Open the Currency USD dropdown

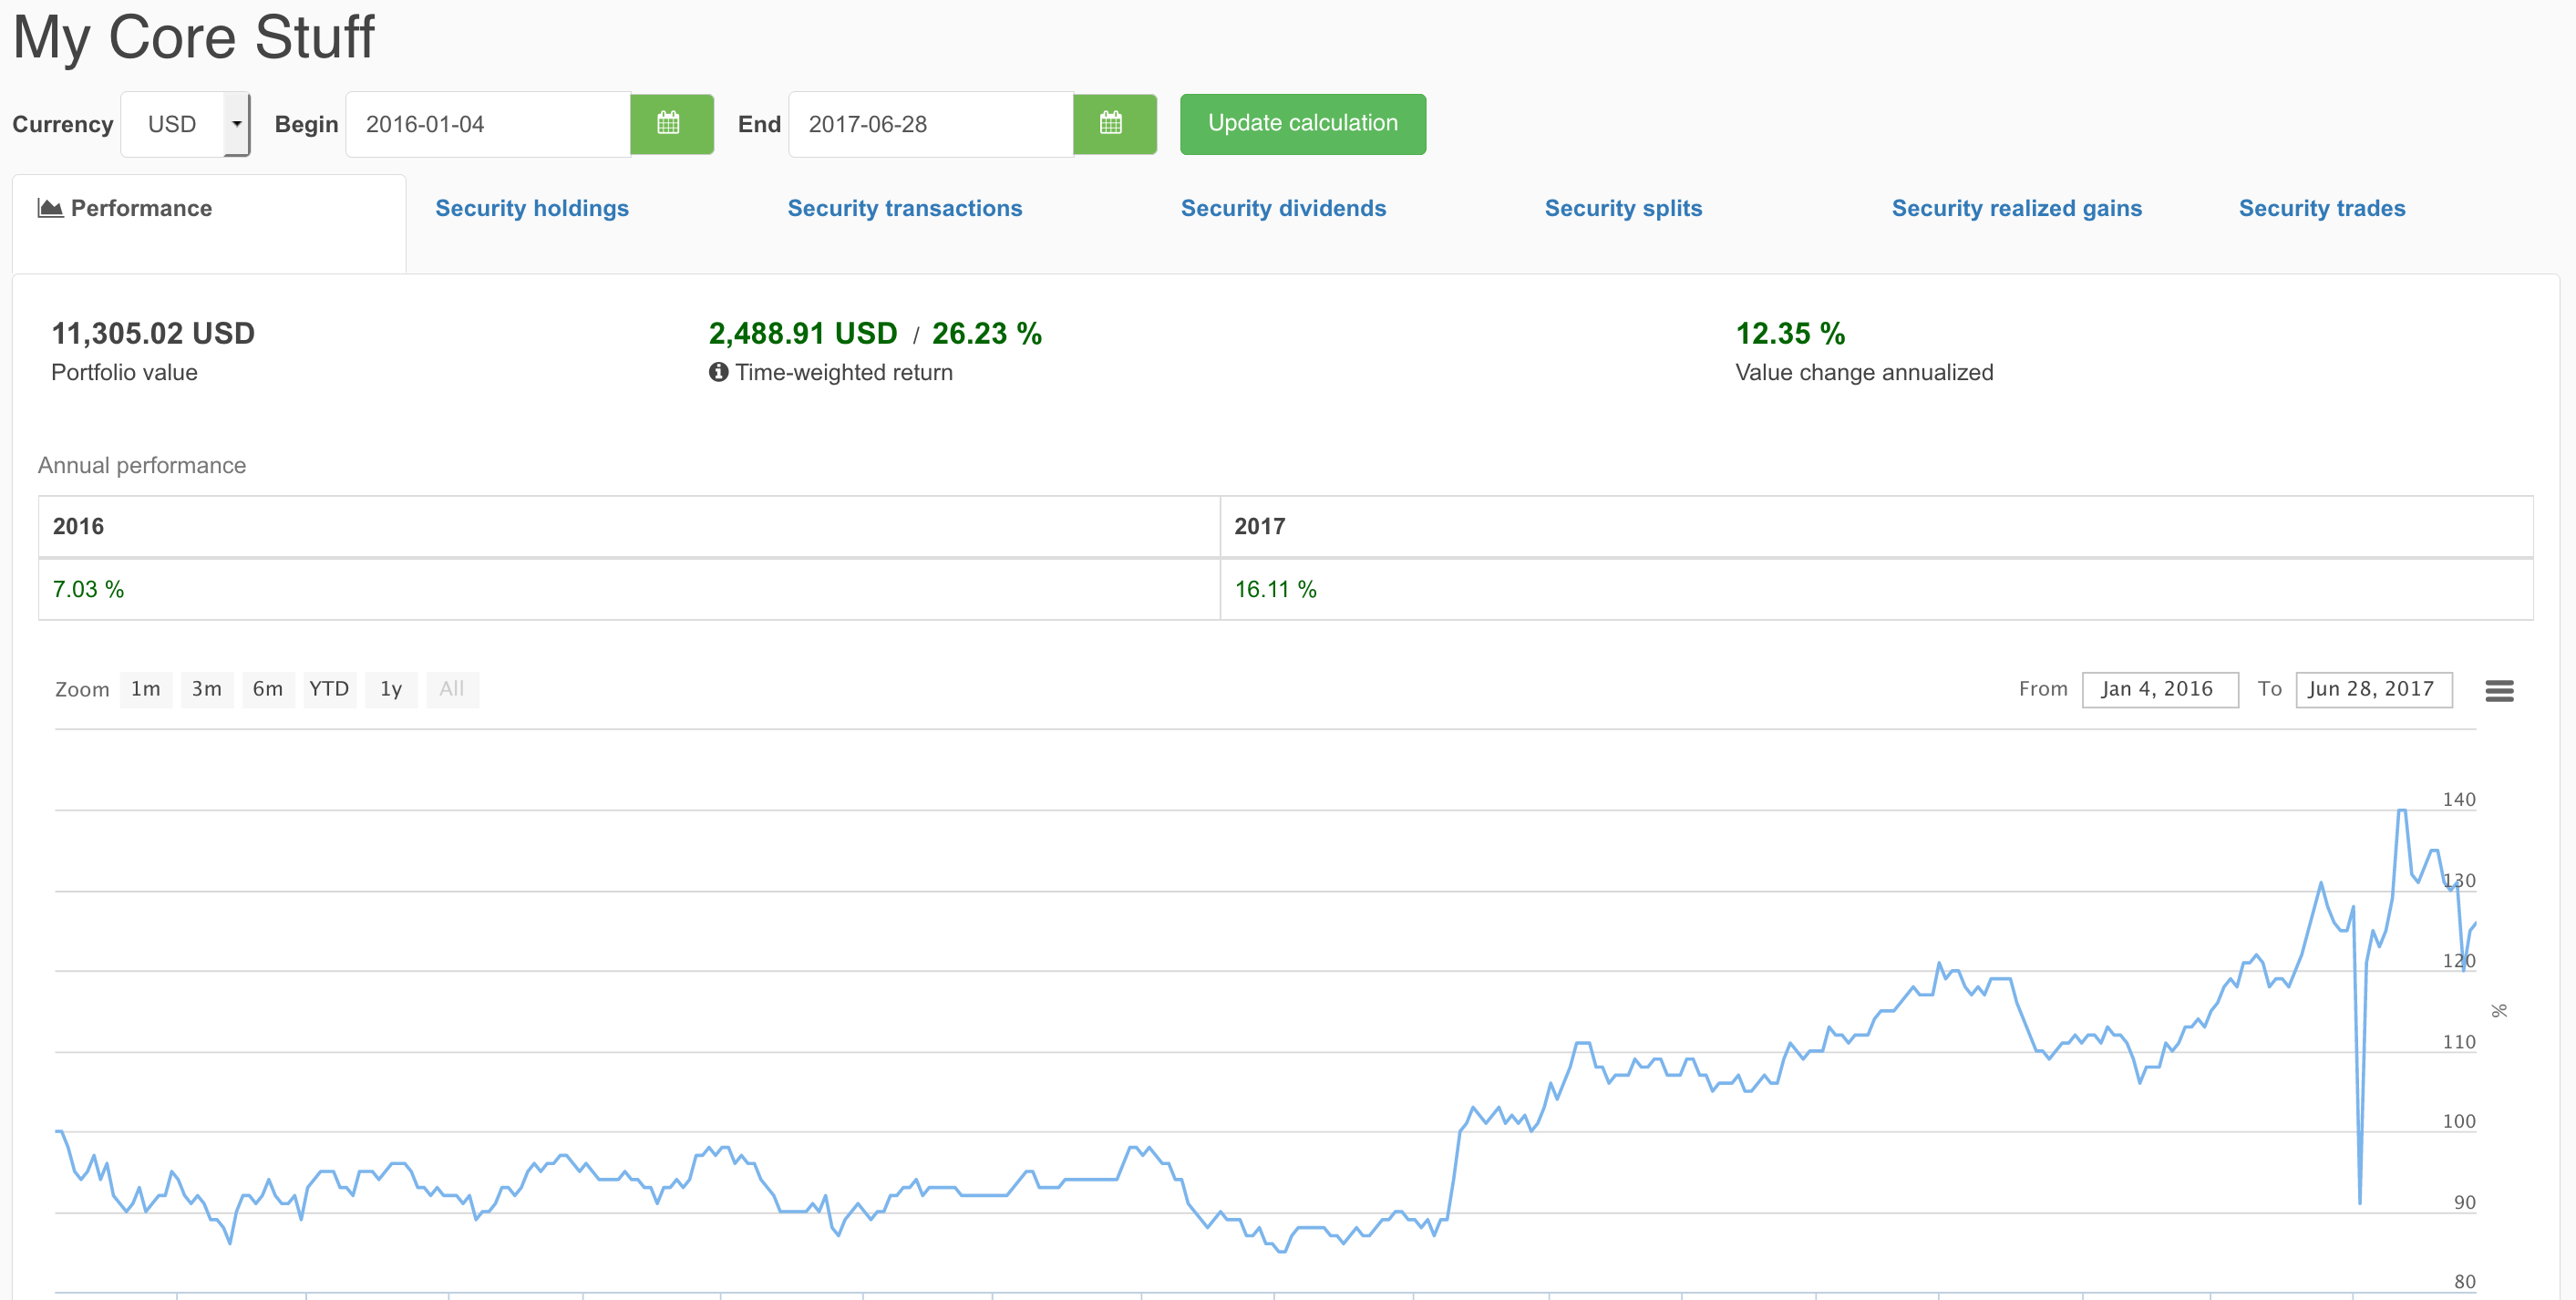(185, 124)
